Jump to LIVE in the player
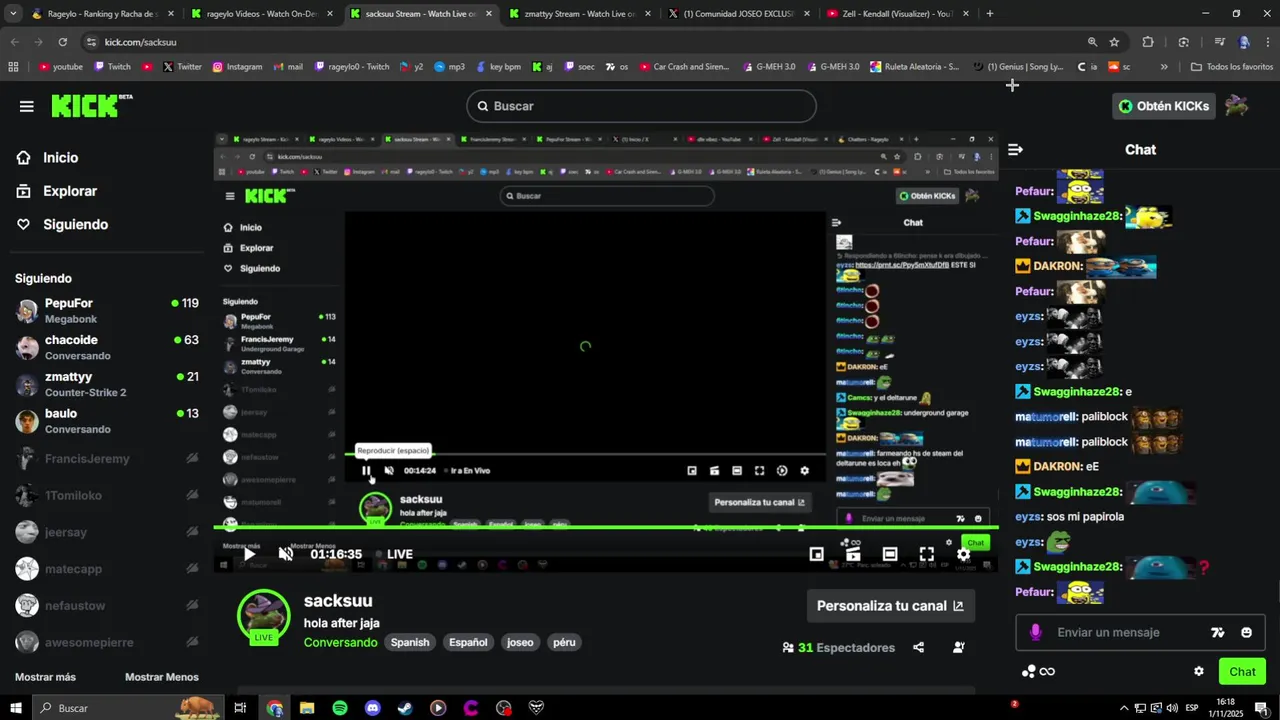Image resolution: width=1280 pixels, height=720 pixels. point(394,554)
